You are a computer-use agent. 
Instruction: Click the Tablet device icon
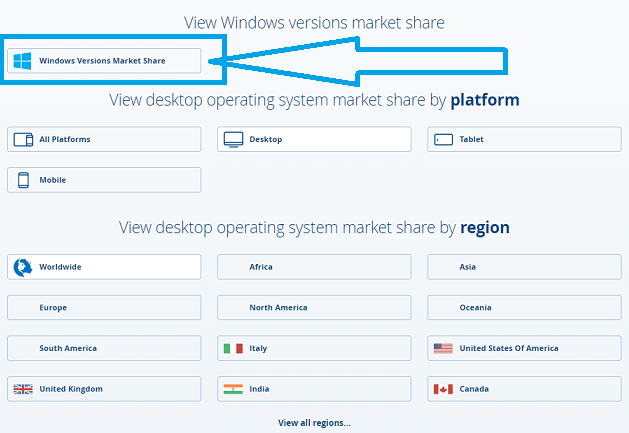(443, 140)
